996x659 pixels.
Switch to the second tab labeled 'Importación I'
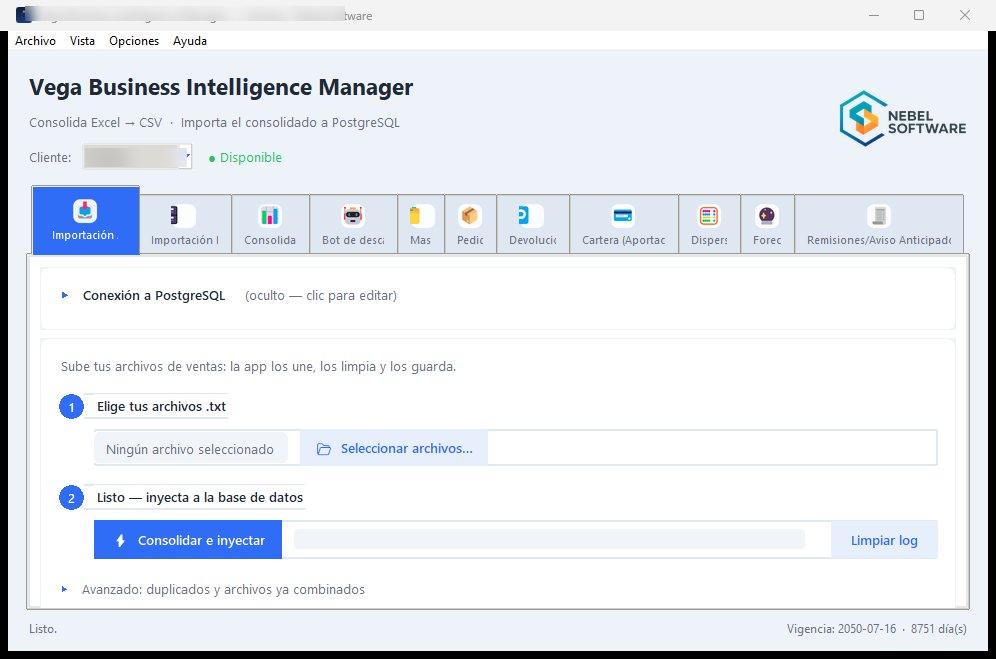185,224
